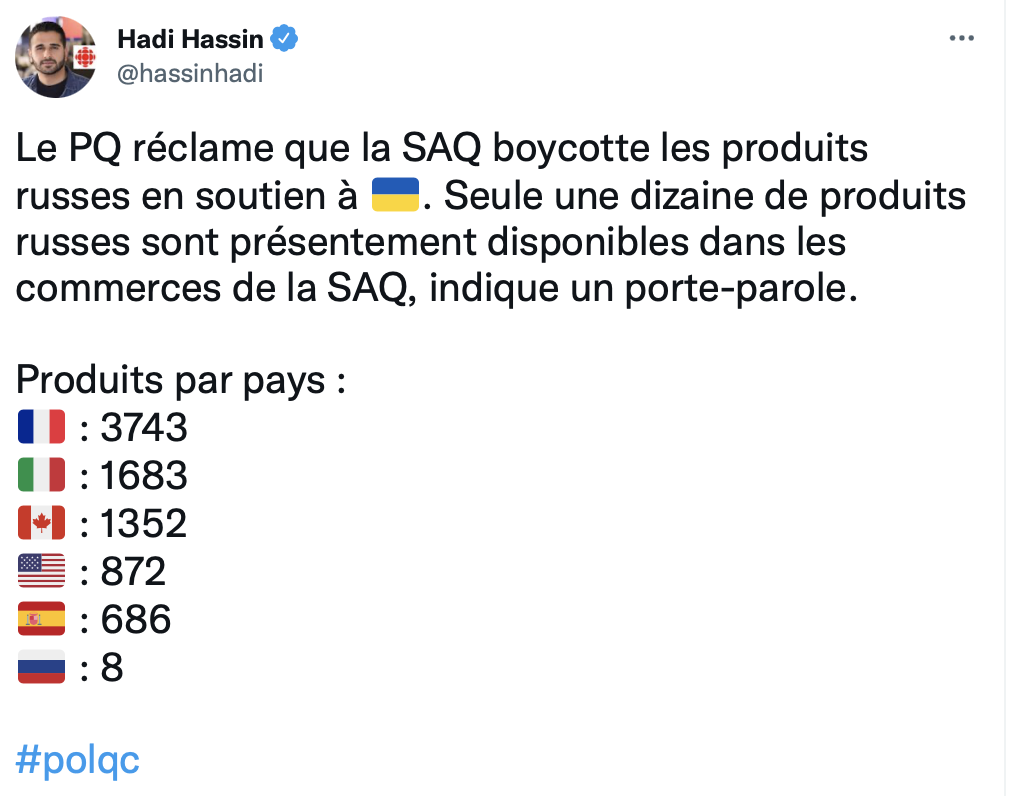Click the Canada flag emoji
Viewport: 1010px width, 796px height.
pyautogui.click(x=41, y=522)
